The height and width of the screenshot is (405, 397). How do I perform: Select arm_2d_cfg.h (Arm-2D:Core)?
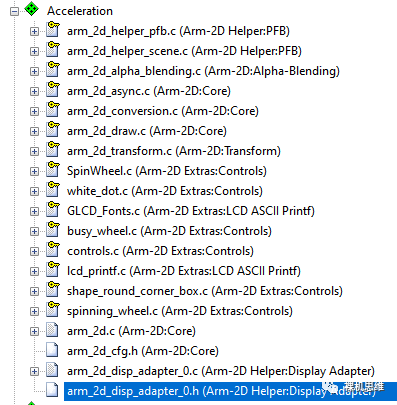pos(143,351)
